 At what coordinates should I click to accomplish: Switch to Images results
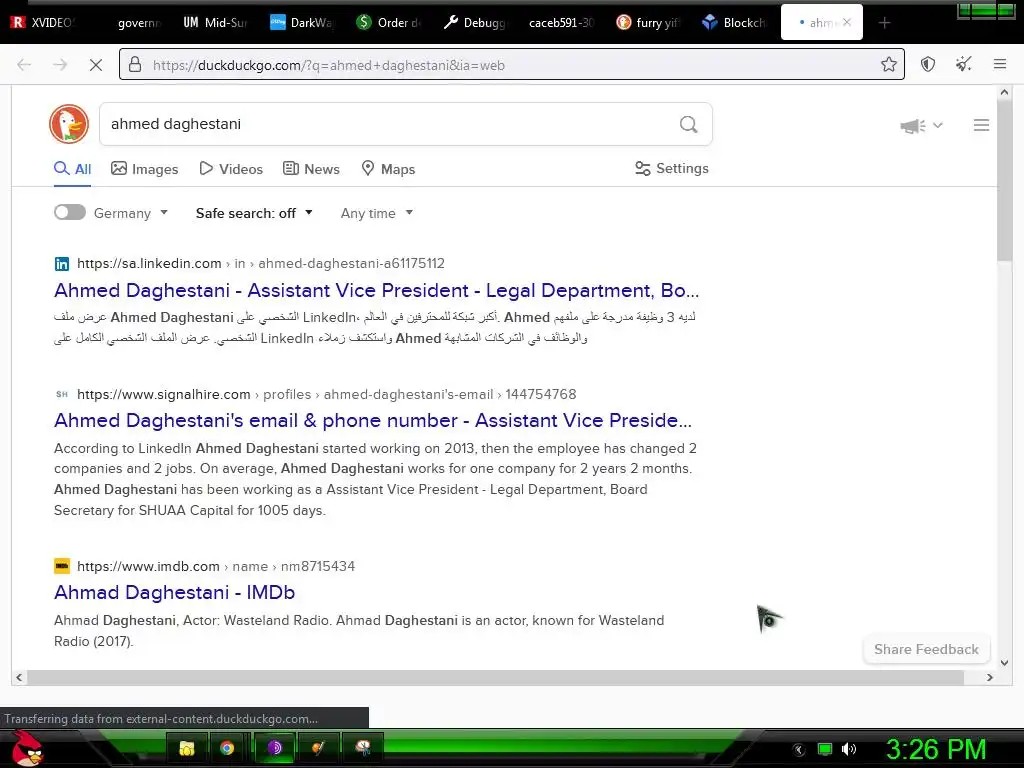[144, 169]
